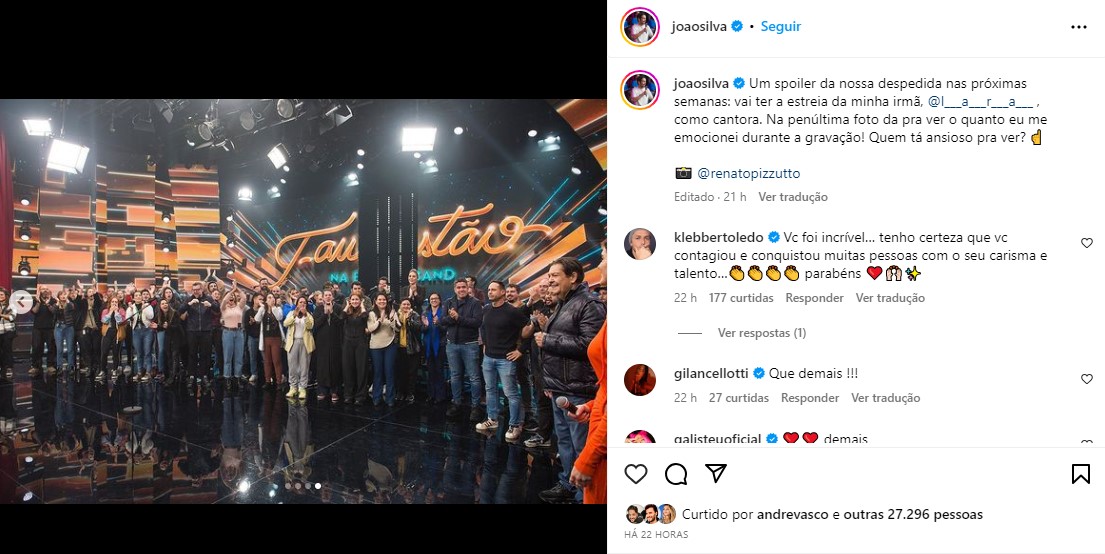Image resolution: width=1105 pixels, height=554 pixels.
Task: Open joaosilva profile avatar in header
Action: [x=640, y=27]
